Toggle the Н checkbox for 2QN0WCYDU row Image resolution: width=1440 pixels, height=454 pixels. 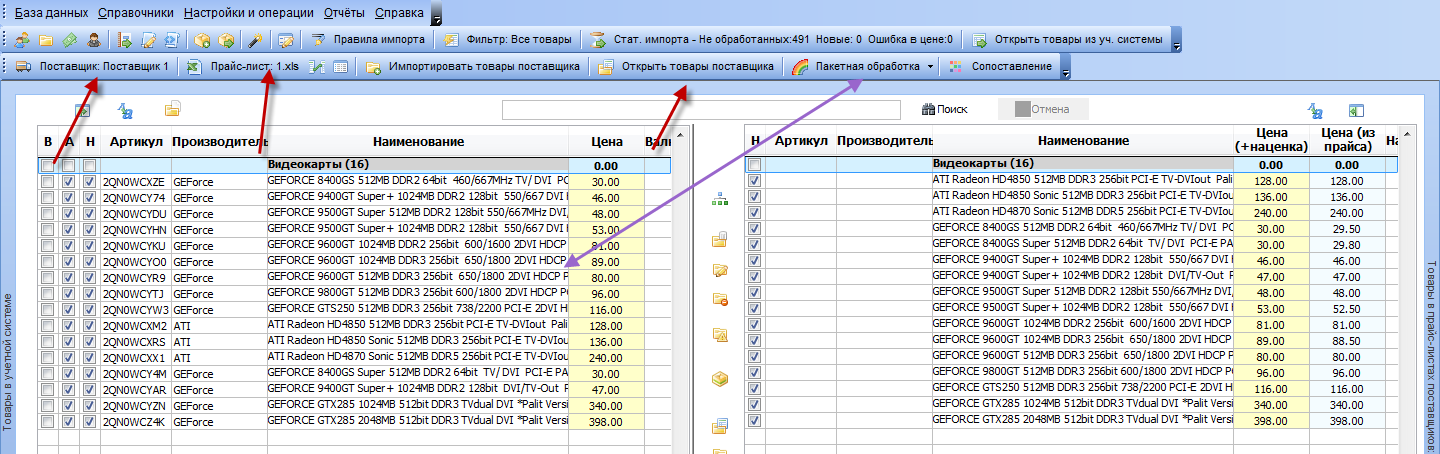click(90, 214)
